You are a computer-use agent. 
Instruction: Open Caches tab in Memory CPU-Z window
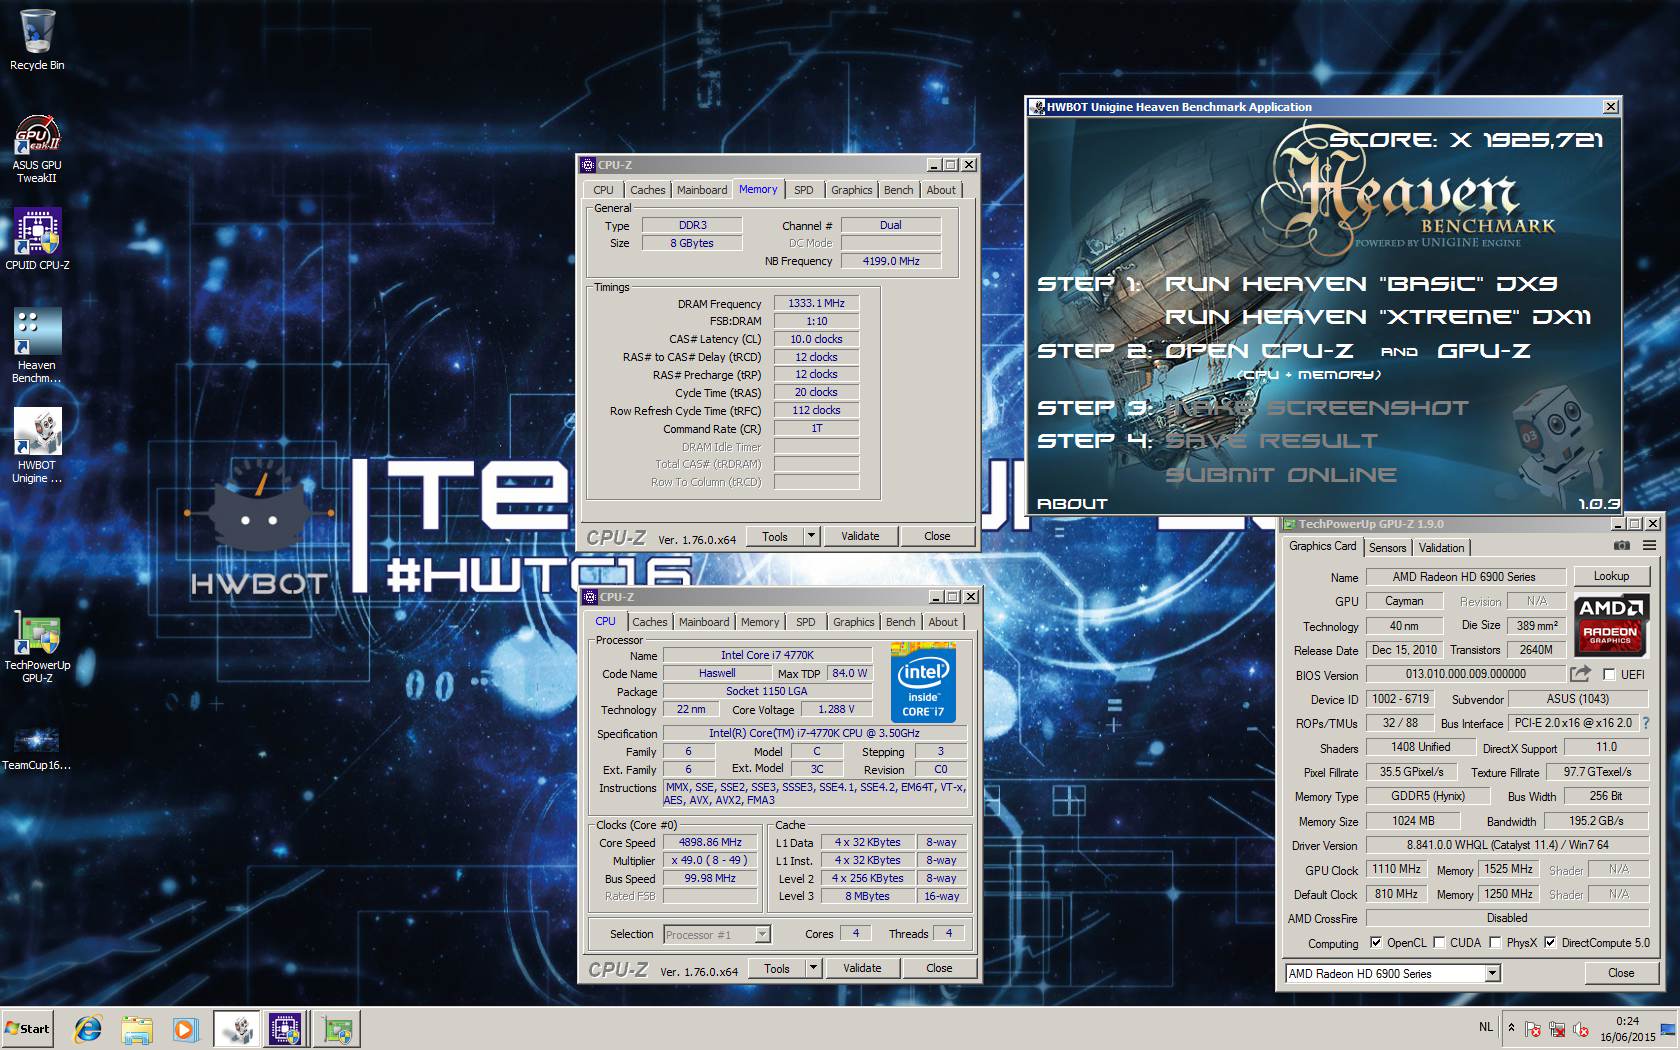click(647, 190)
